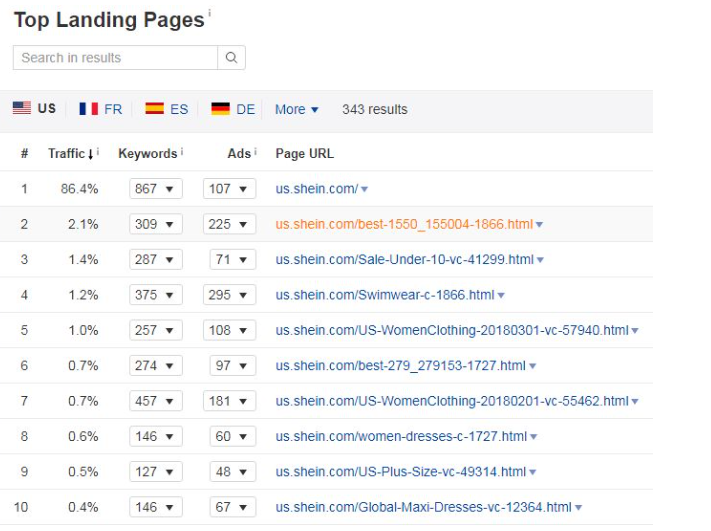Click the arrow after Swimwear-c-1866.html URL

(501, 296)
